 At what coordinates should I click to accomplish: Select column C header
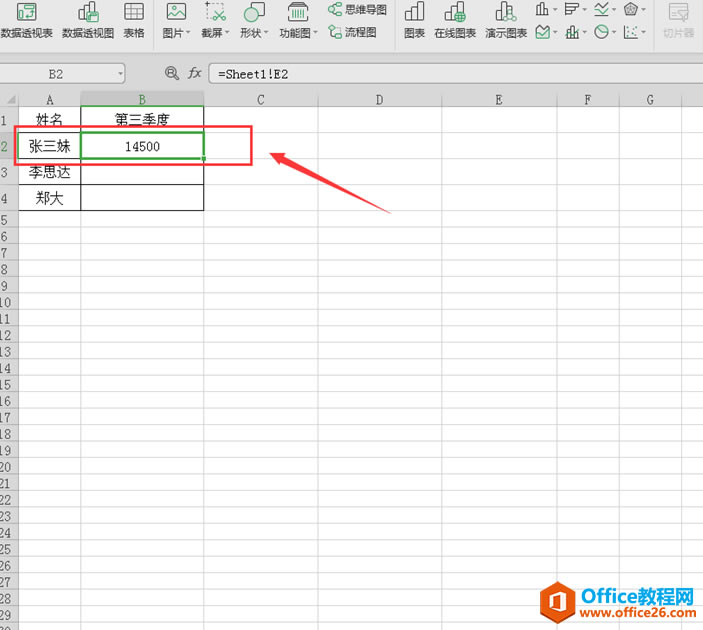pos(260,100)
